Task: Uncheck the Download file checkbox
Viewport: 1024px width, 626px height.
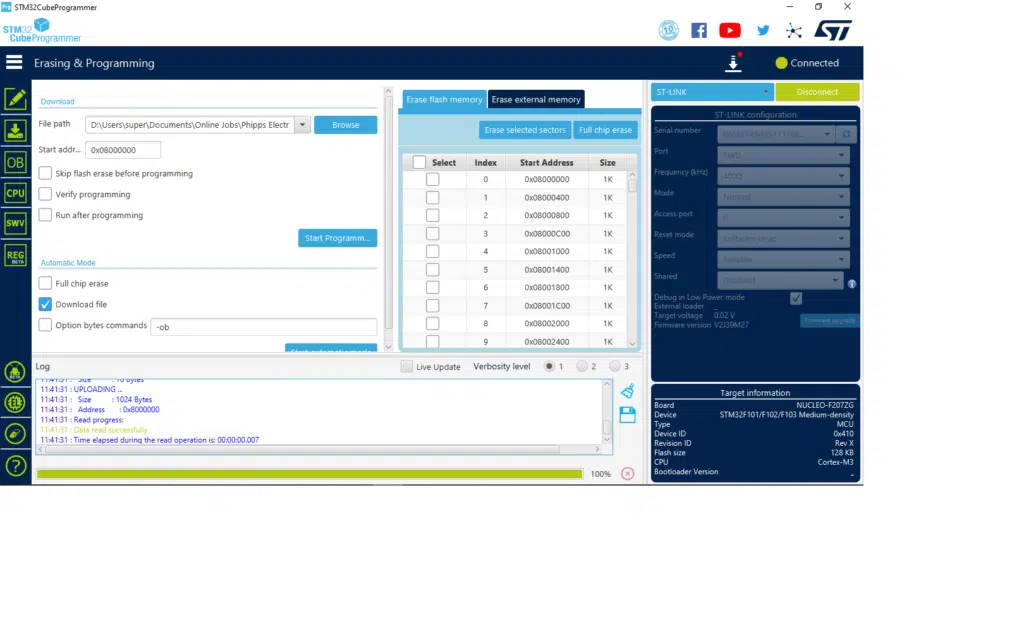Action: click(45, 304)
